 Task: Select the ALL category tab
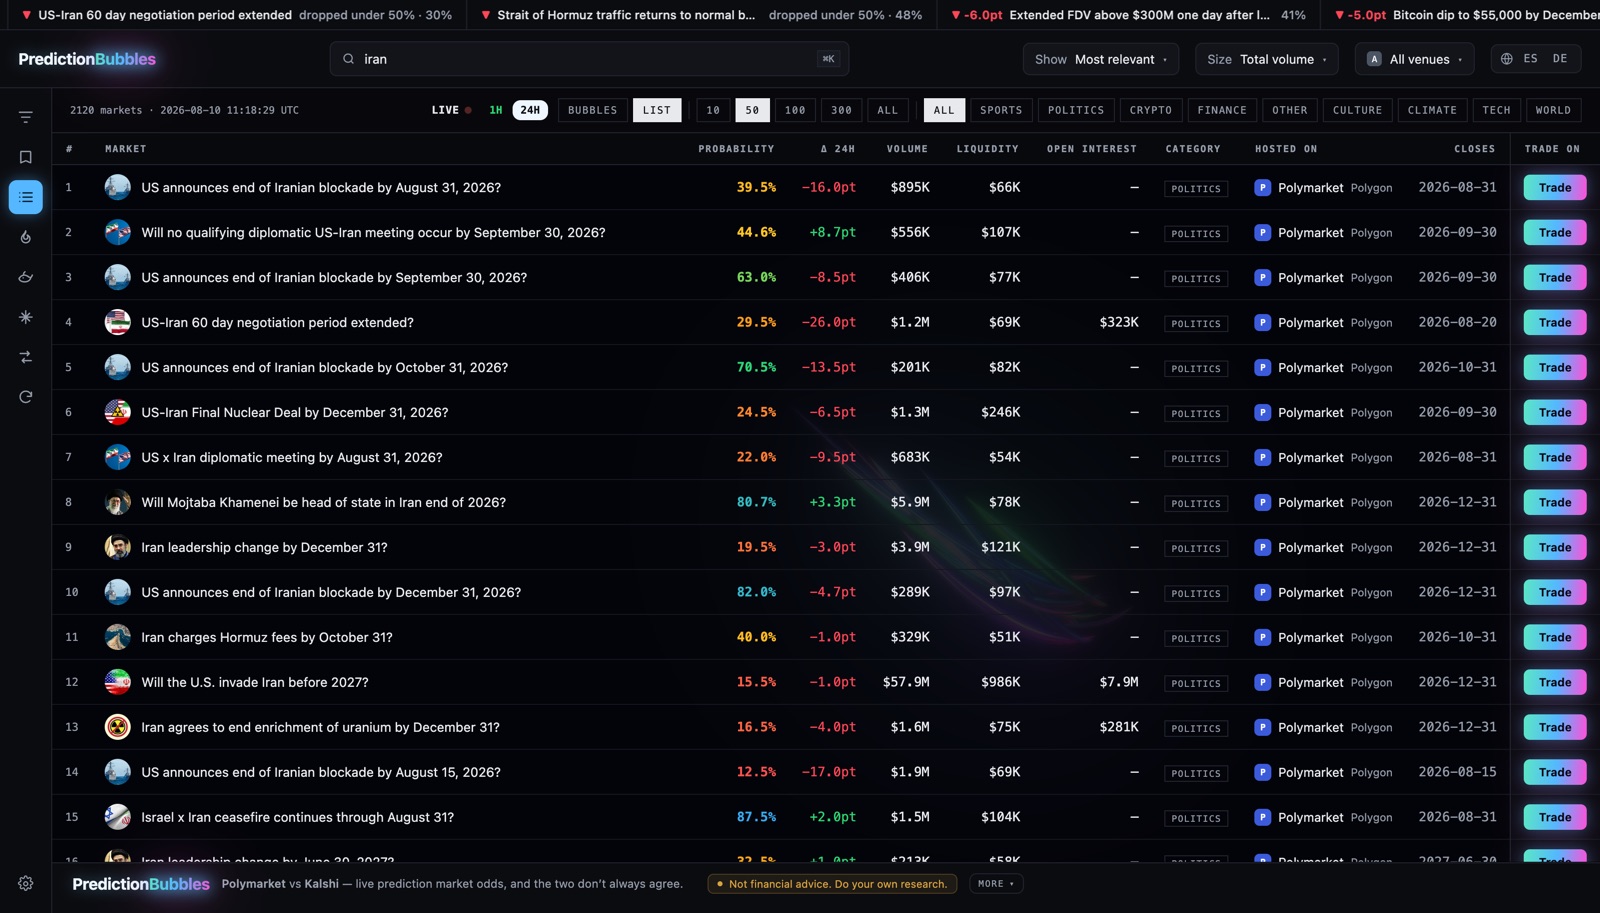pos(944,110)
